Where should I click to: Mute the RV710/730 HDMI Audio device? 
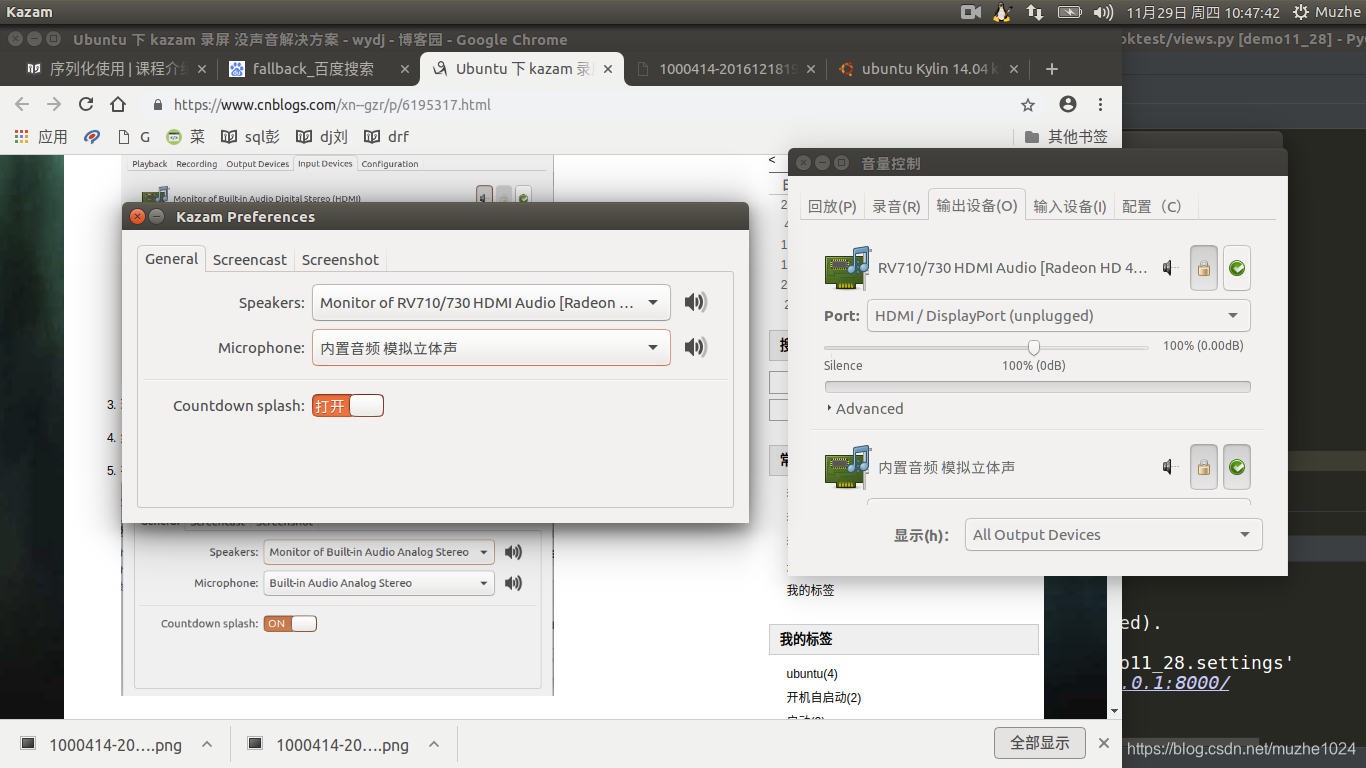(1169, 268)
